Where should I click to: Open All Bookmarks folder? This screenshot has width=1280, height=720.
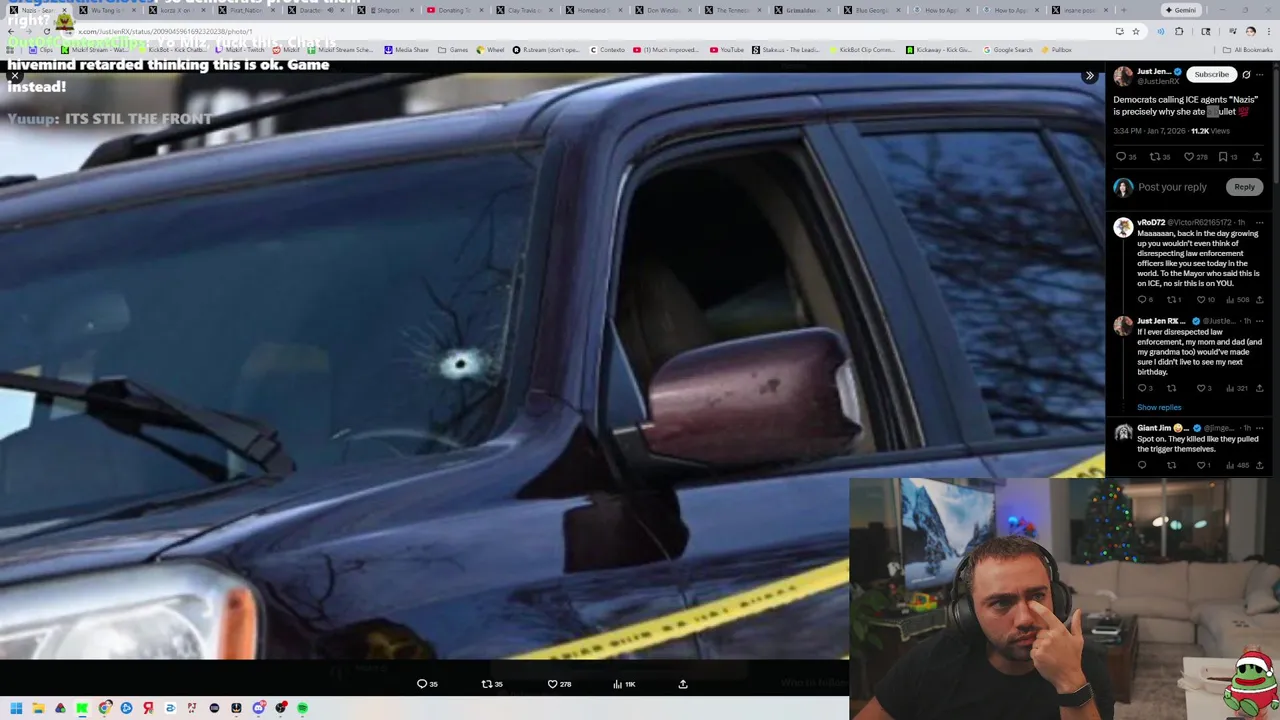click(x=1249, y=50)
